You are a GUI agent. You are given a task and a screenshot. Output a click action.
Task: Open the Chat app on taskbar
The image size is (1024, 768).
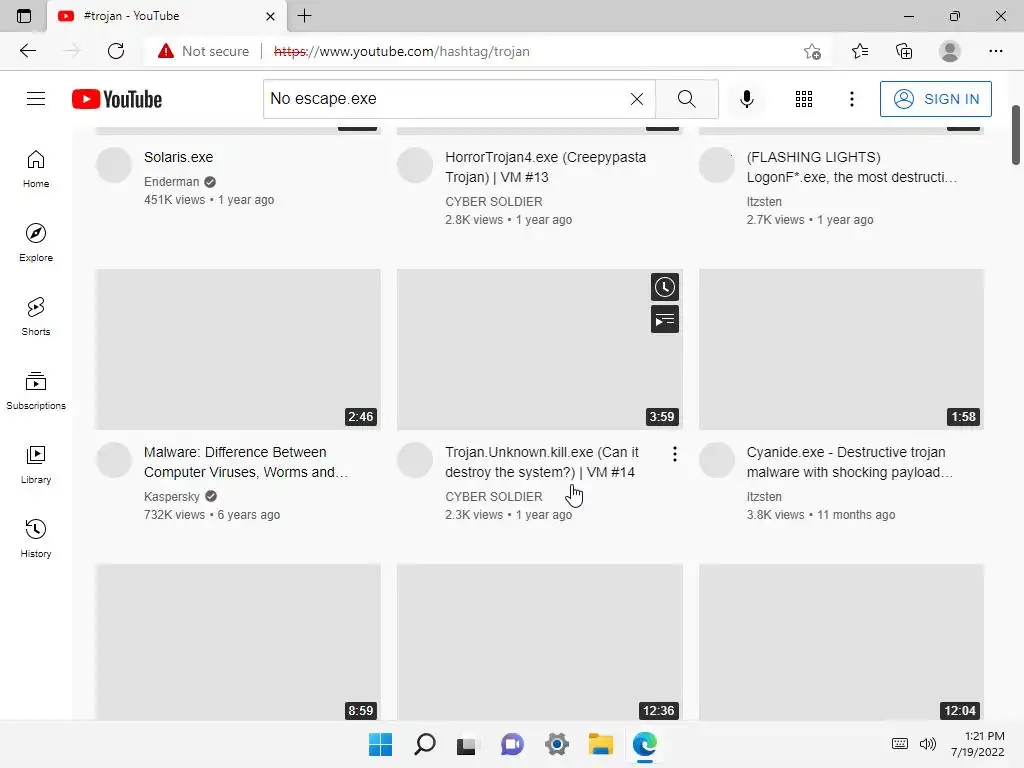[512, 744]
